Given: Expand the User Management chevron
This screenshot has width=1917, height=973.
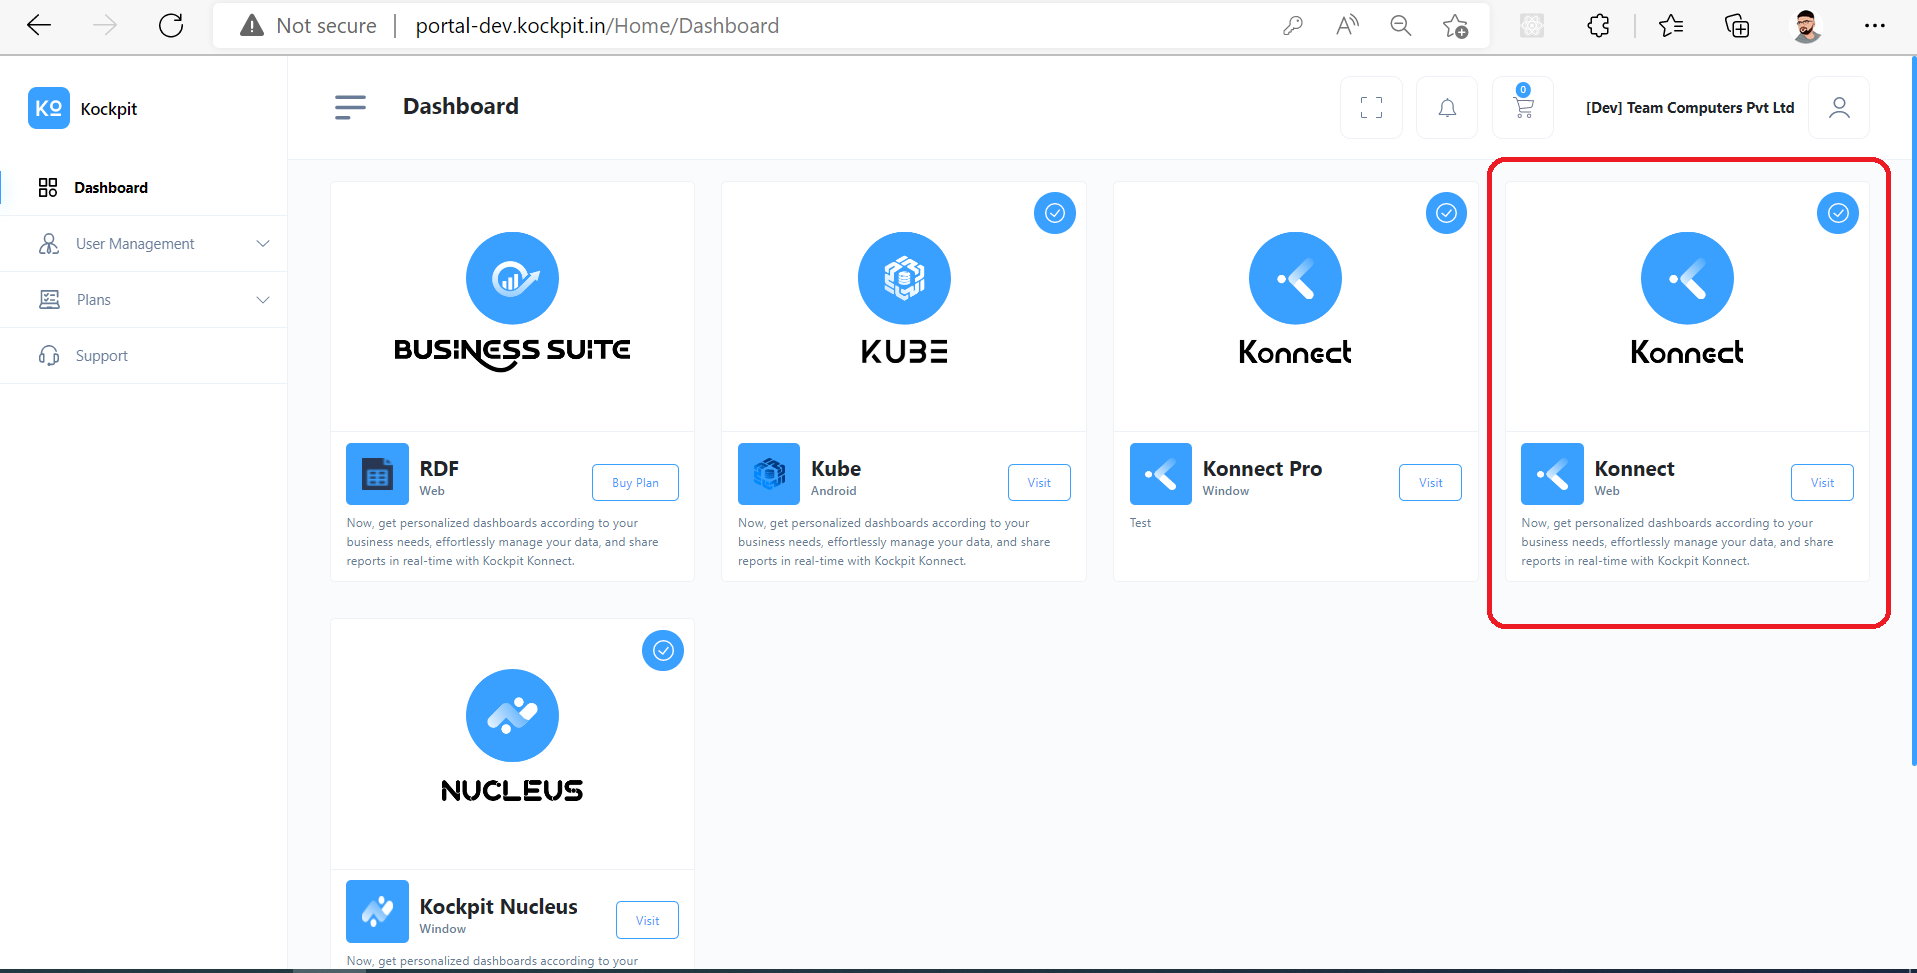Looking at the screenshot, I should click(x=263, y=244).
